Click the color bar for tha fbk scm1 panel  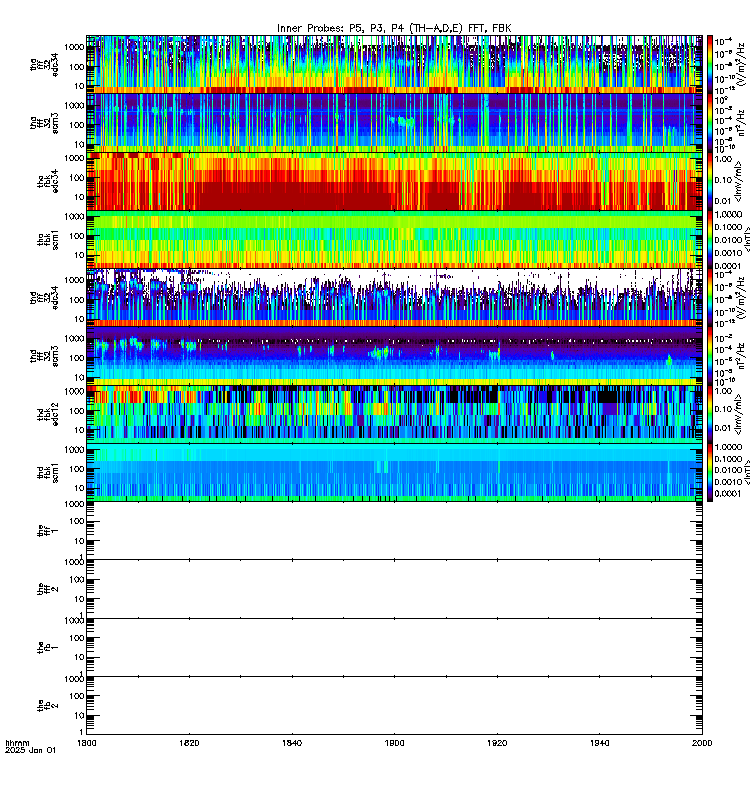point(710,240)
